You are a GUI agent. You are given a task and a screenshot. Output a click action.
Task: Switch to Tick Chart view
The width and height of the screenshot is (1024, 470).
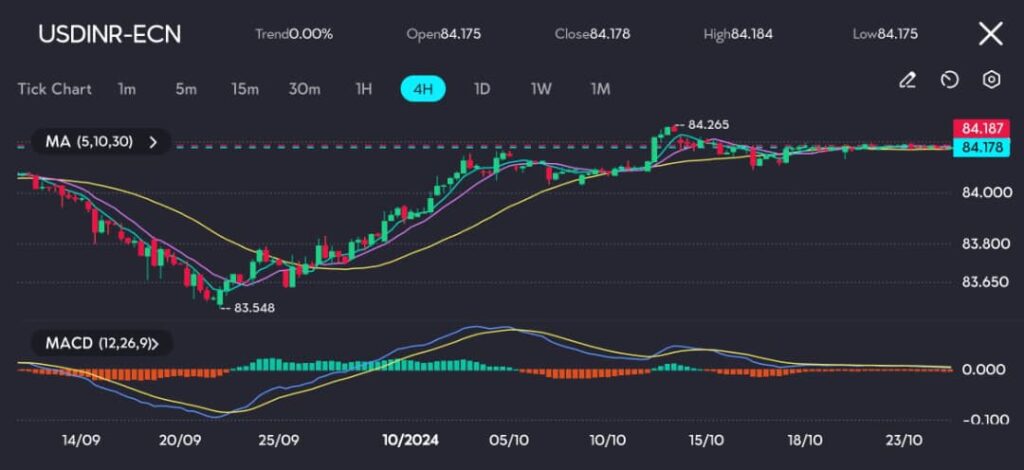tap(54, 89)
